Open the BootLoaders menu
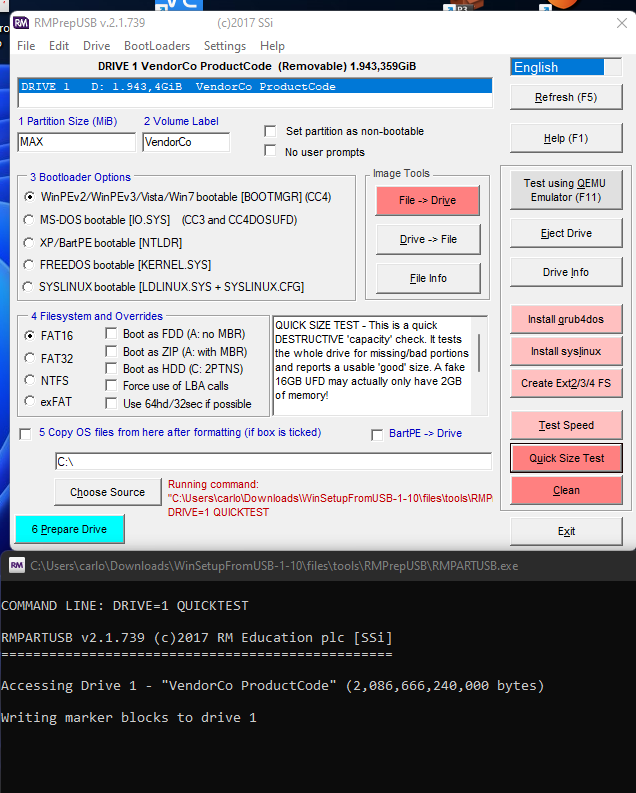Image resolution: width=636 pixels, height=793 pixels. click(157, 46)
